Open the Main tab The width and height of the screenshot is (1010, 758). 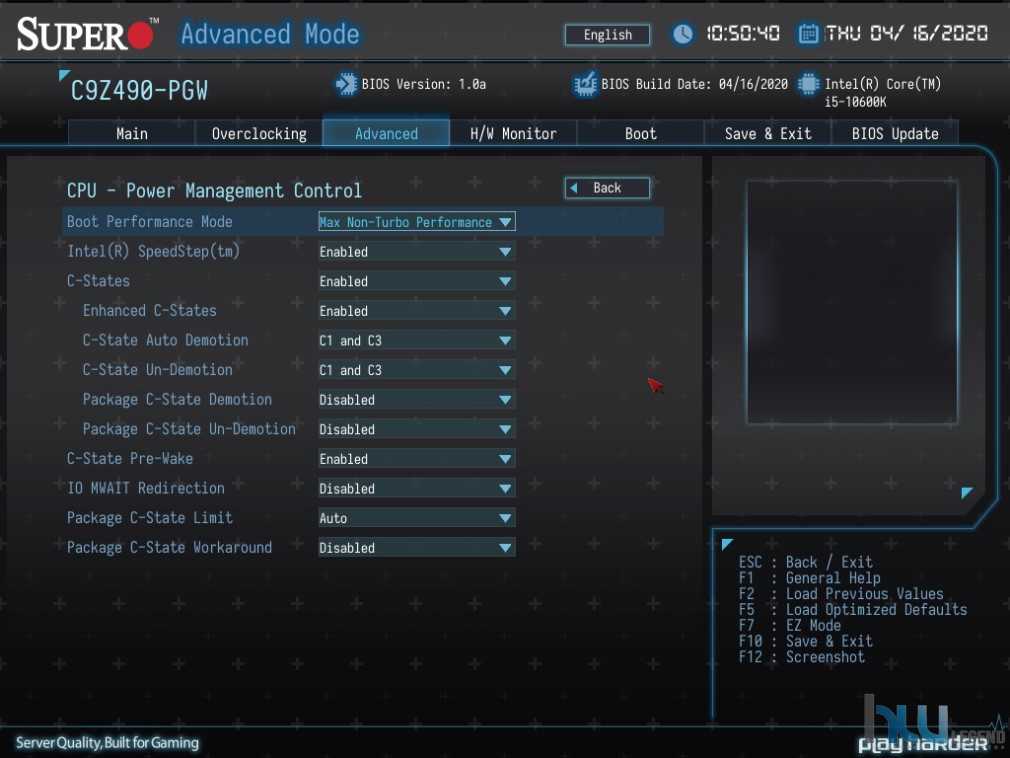coord(131,133)
